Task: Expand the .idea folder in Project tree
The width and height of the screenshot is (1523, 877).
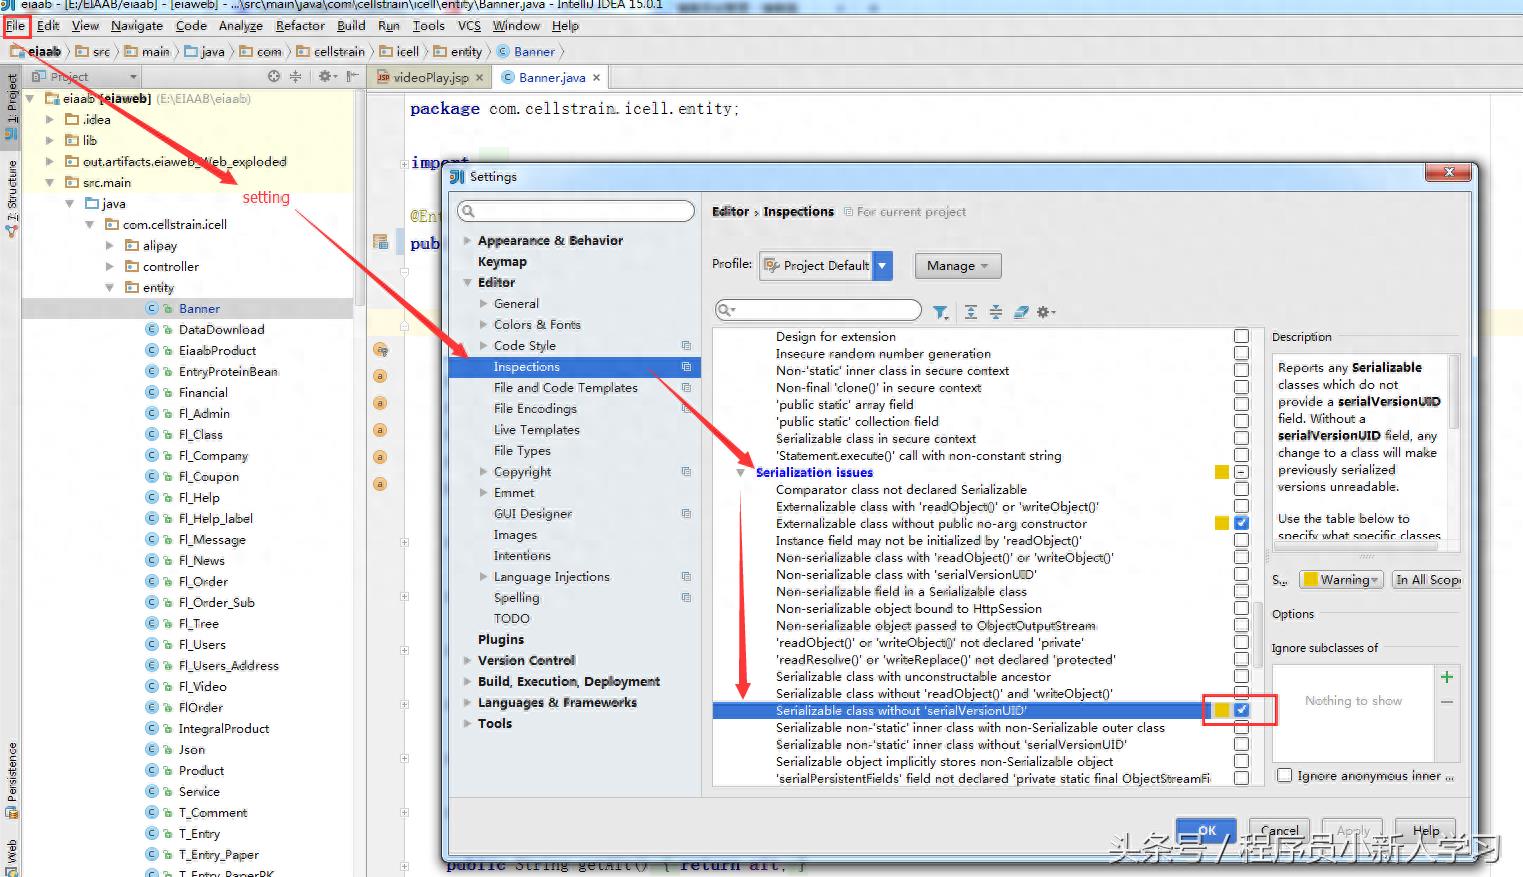Action: [50, 119]
